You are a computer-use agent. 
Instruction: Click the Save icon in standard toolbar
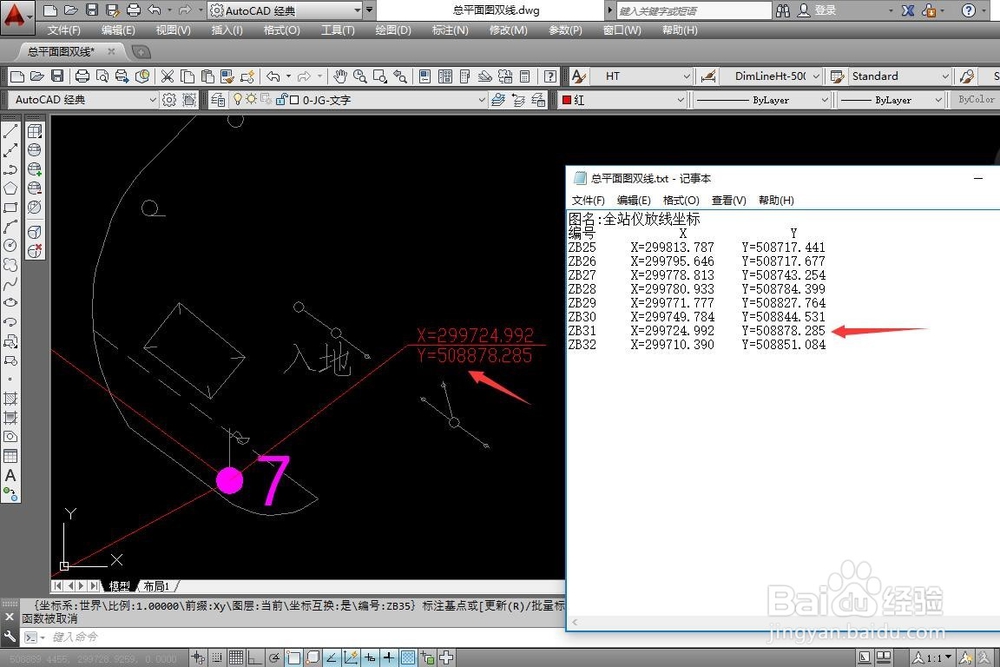click(x=57, y=77)
